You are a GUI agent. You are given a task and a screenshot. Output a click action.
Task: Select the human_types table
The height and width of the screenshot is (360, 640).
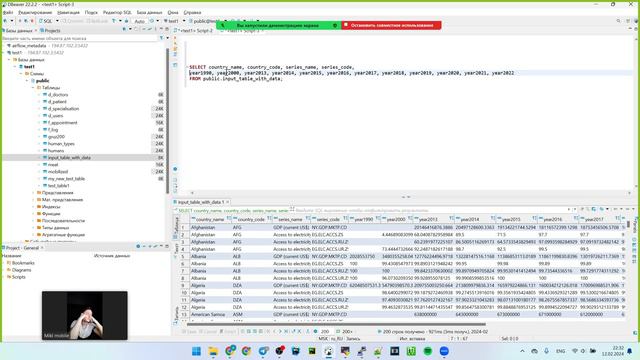(61, 144)
